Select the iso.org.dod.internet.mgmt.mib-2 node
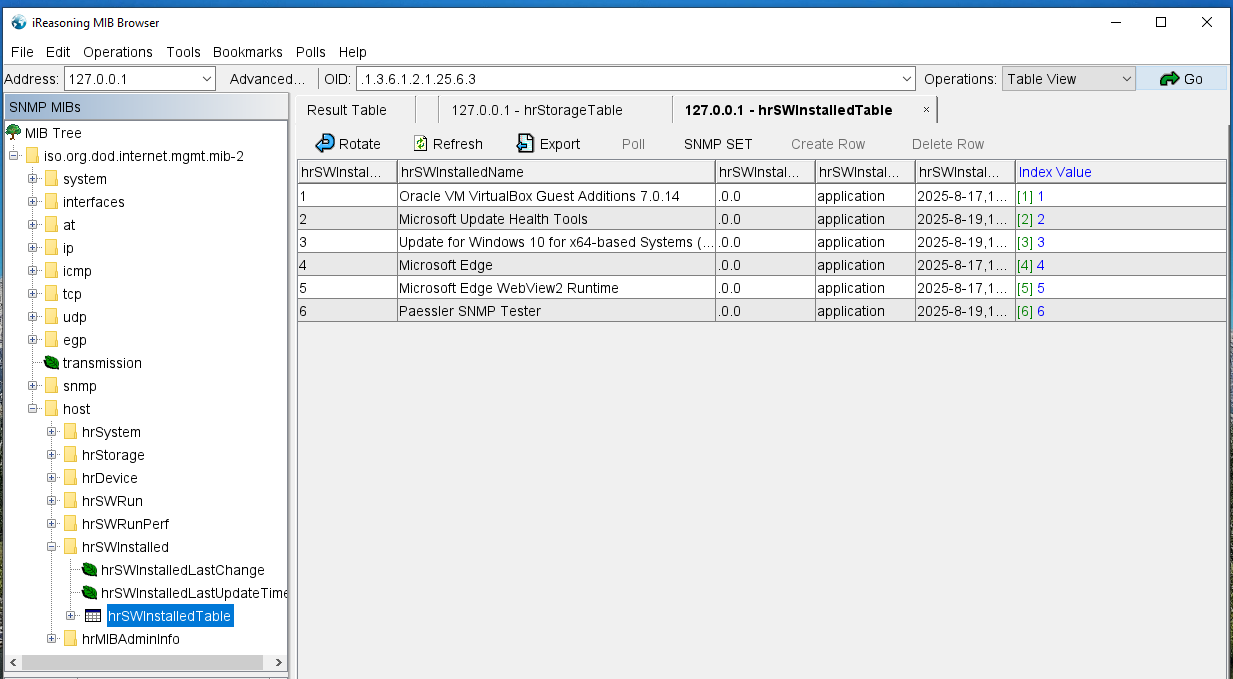 [x=144, y=156]
